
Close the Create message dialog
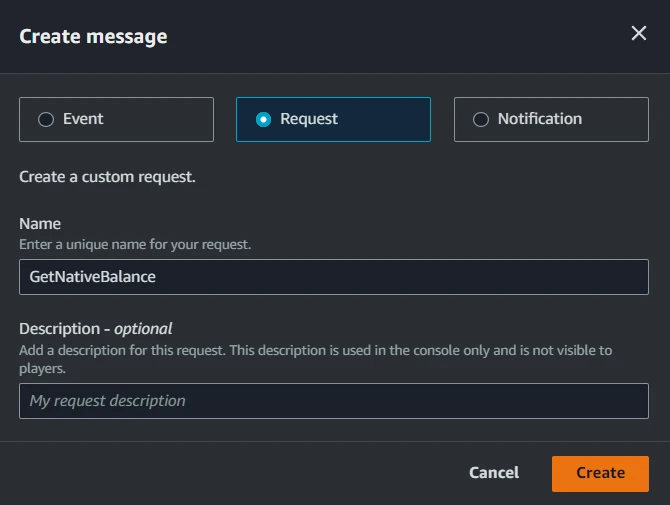click(x=638, y=34)
